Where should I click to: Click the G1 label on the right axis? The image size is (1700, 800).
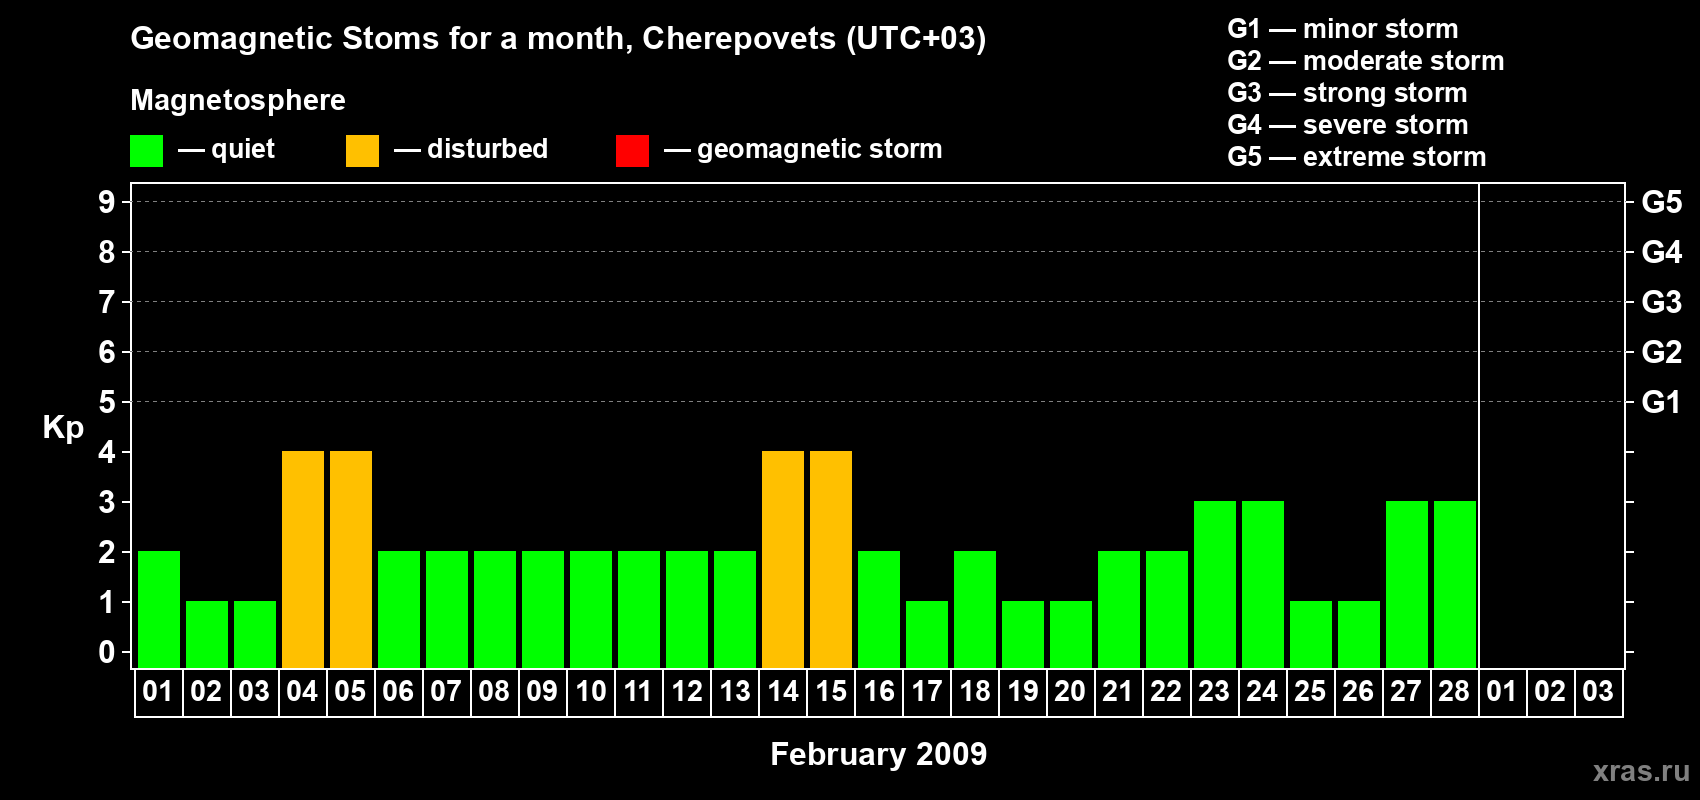tap(1661, 402)
